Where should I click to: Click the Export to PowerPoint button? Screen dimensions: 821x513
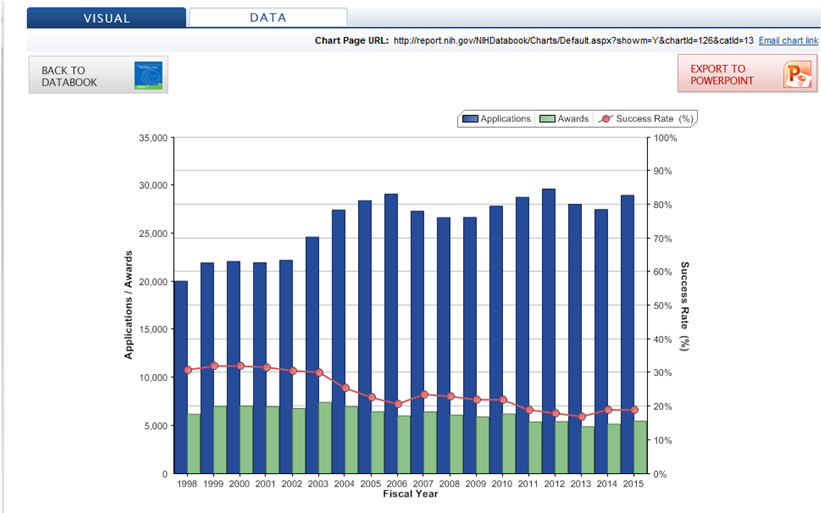click(746, 75)
